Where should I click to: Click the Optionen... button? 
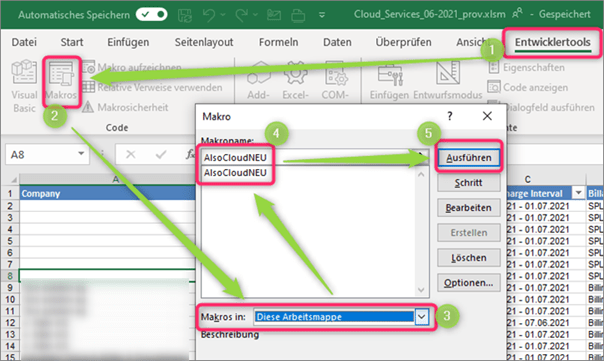pos(468,283)
